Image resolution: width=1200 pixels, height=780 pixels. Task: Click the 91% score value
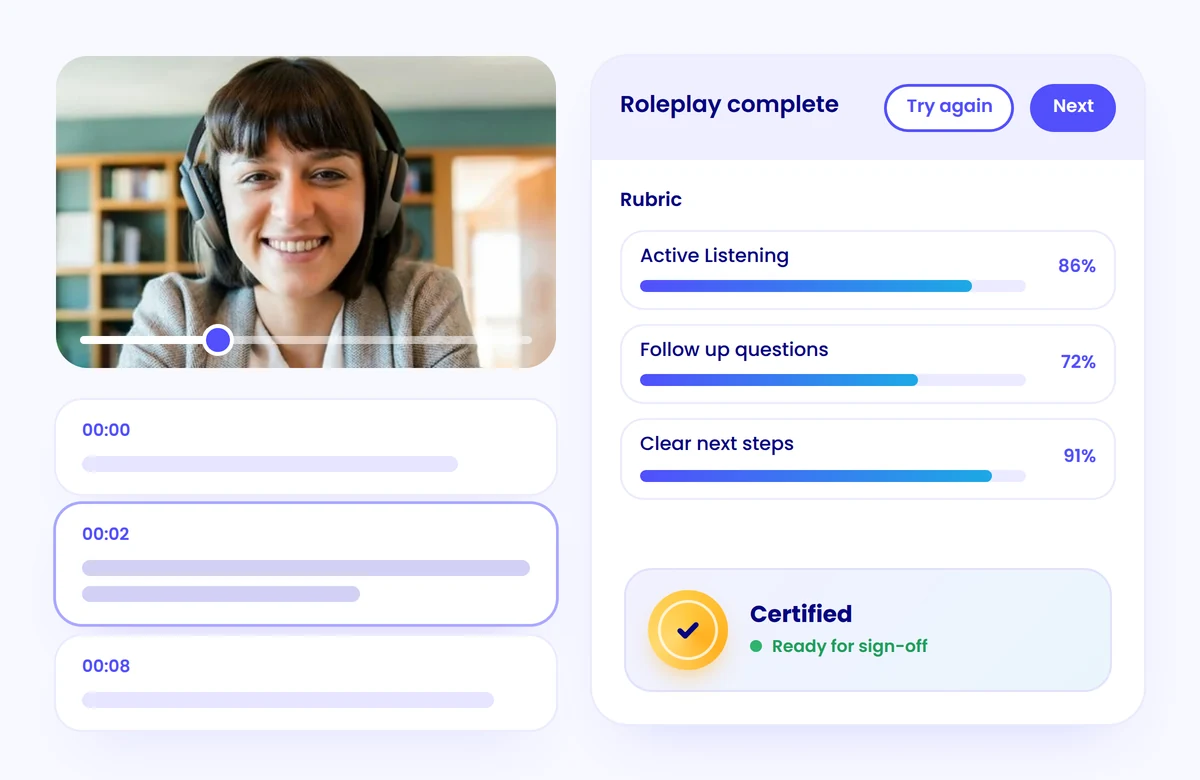1079,456
